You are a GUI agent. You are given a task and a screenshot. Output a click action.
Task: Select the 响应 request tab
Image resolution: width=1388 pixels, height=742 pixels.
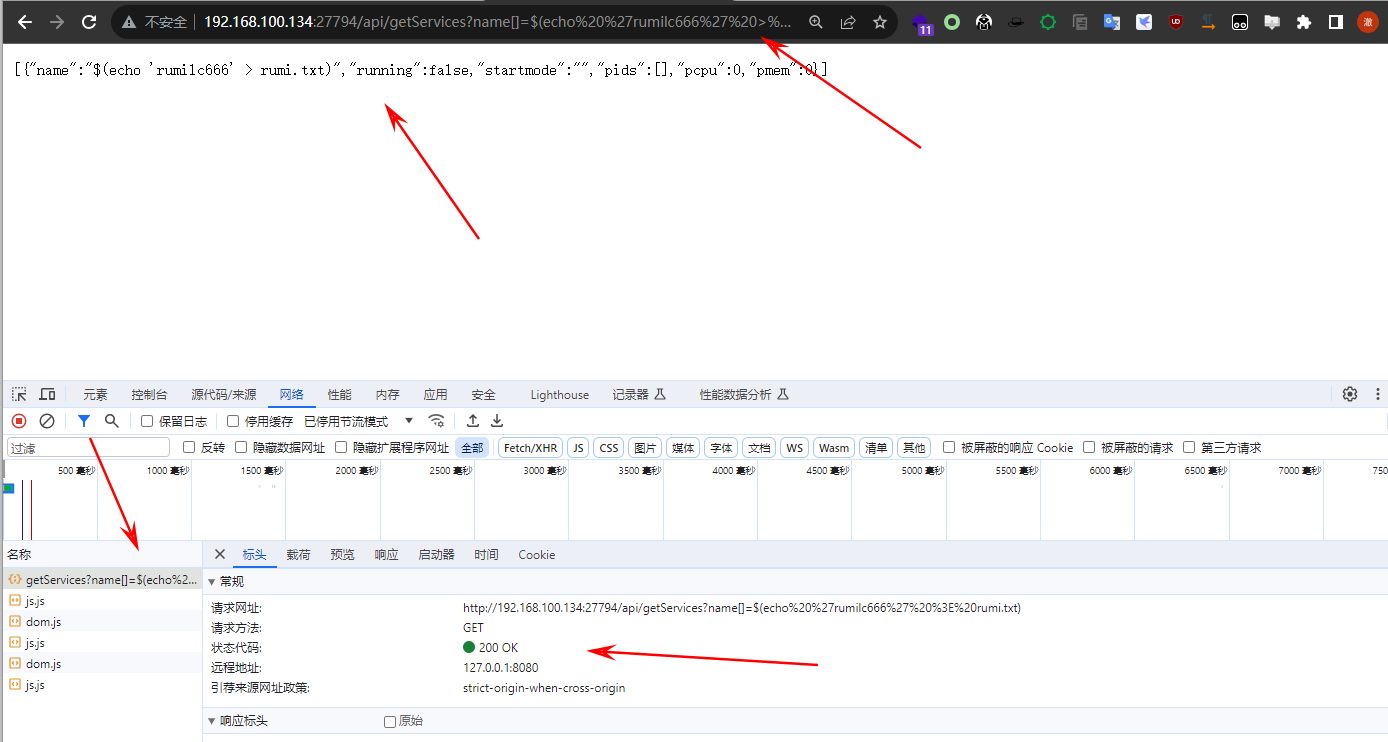[x=386, y=554]
